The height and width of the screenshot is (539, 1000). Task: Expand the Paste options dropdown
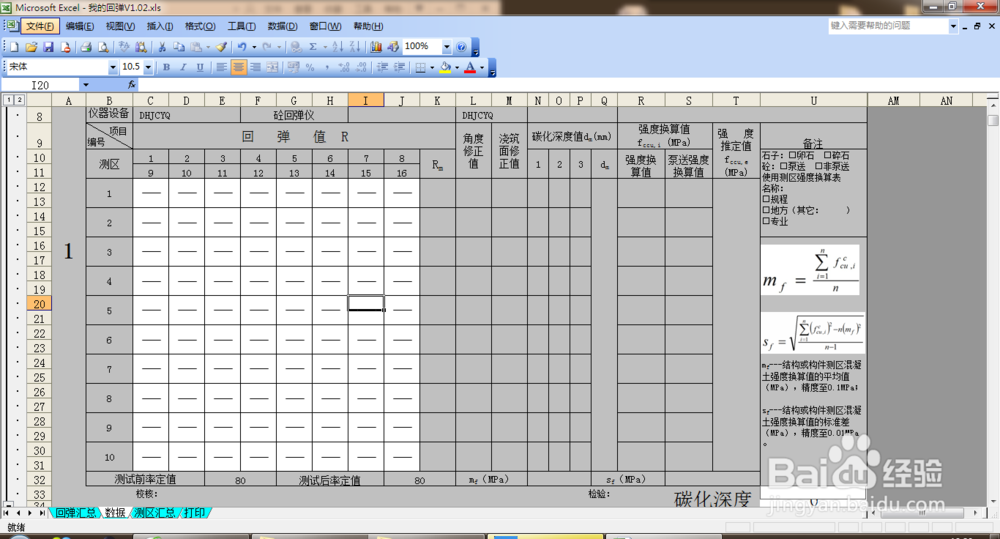tap(208, 47)
